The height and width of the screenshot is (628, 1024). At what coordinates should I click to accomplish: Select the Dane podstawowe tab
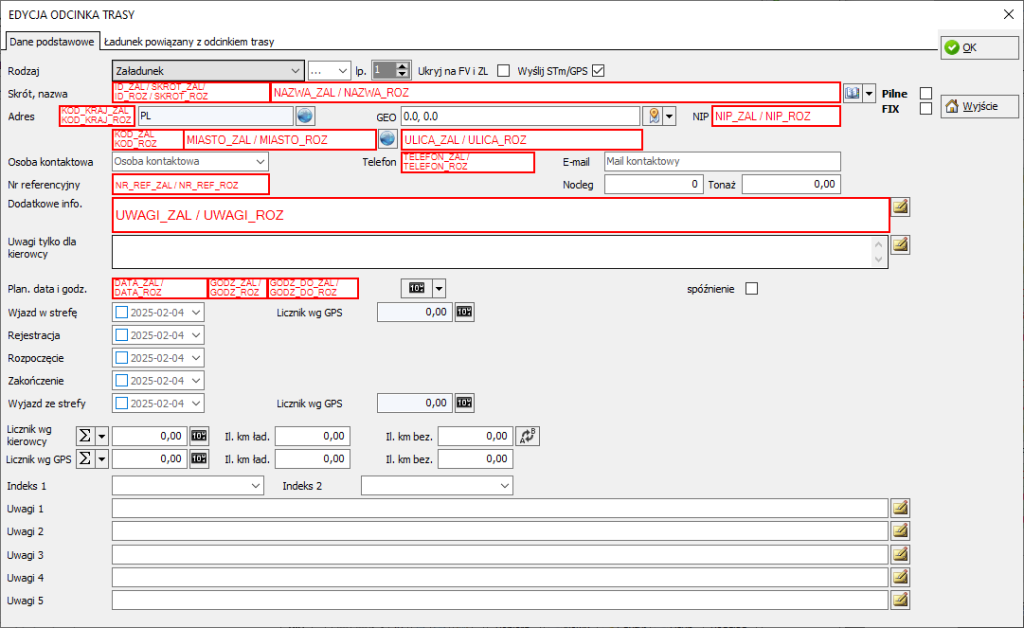pos(51,42)
